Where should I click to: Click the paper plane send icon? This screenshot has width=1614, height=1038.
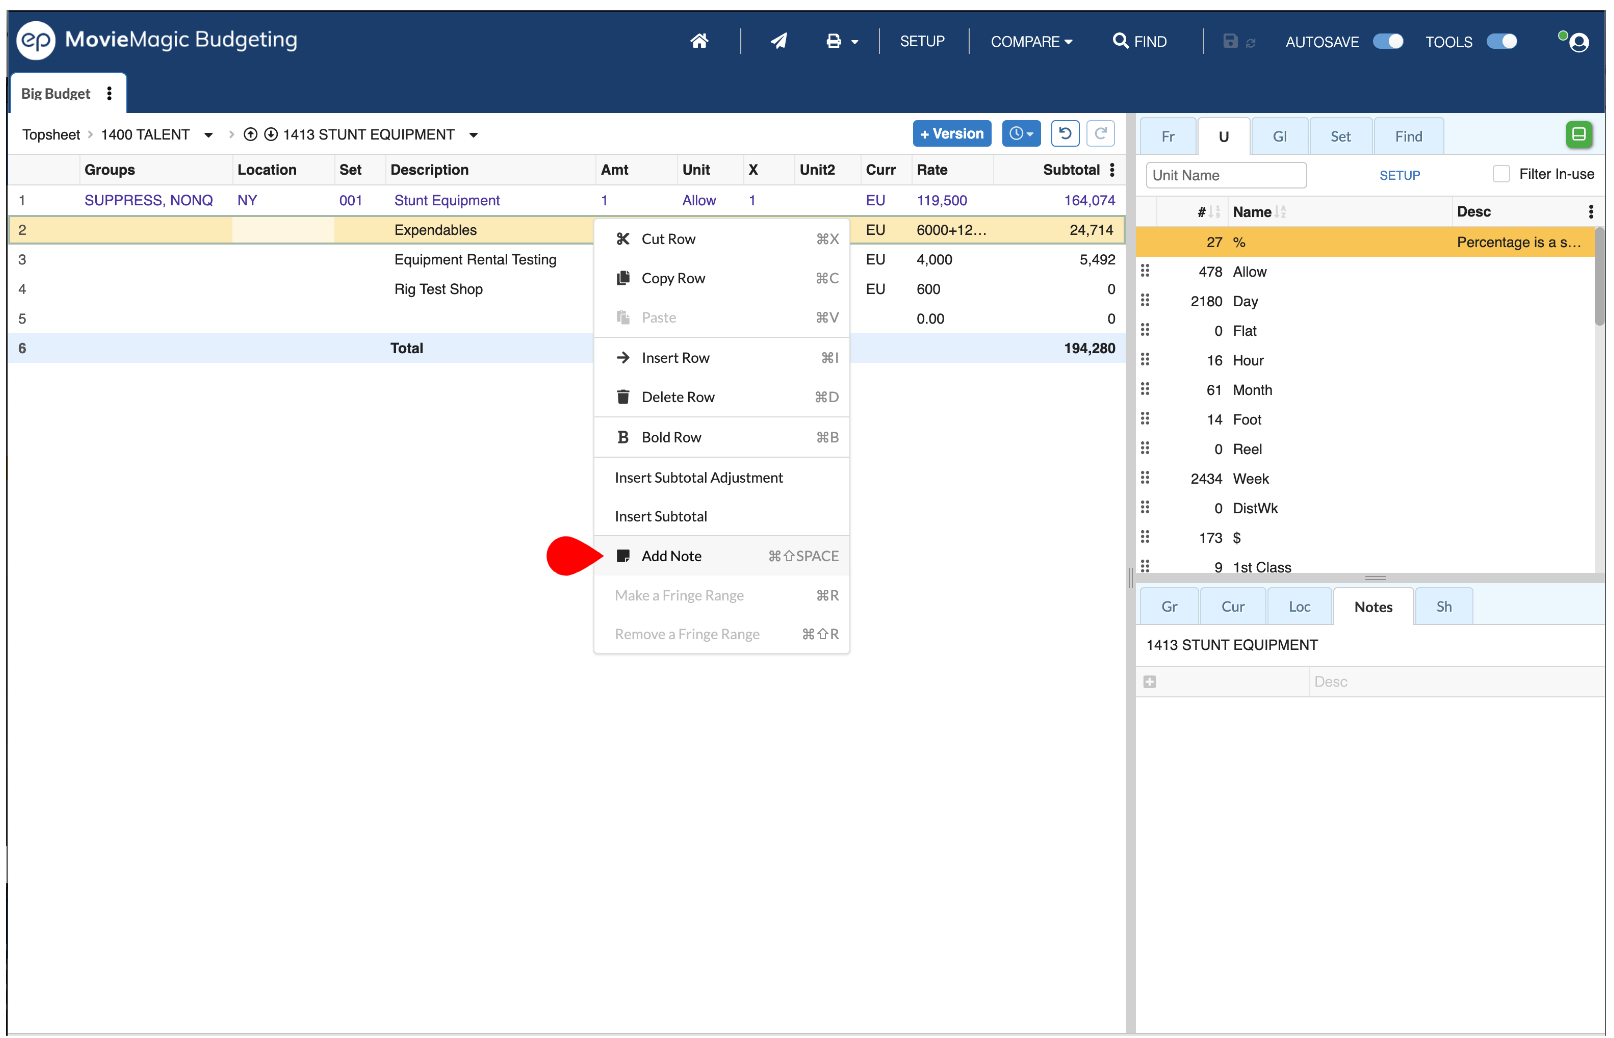[x=779, y=41]
